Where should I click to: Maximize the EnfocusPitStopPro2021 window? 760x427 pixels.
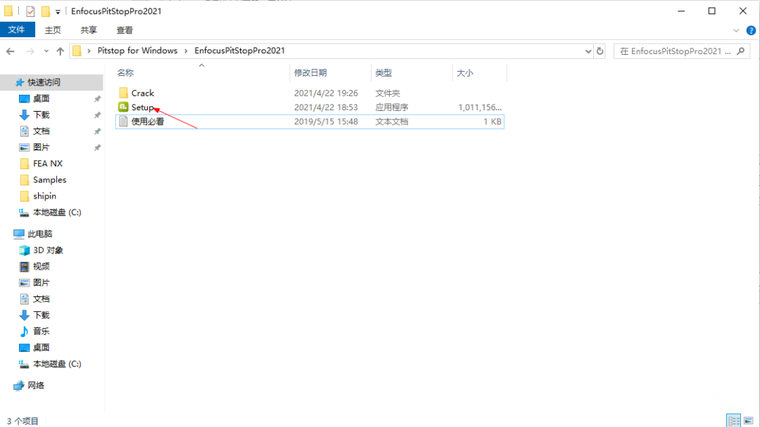(x=712, y=11)
